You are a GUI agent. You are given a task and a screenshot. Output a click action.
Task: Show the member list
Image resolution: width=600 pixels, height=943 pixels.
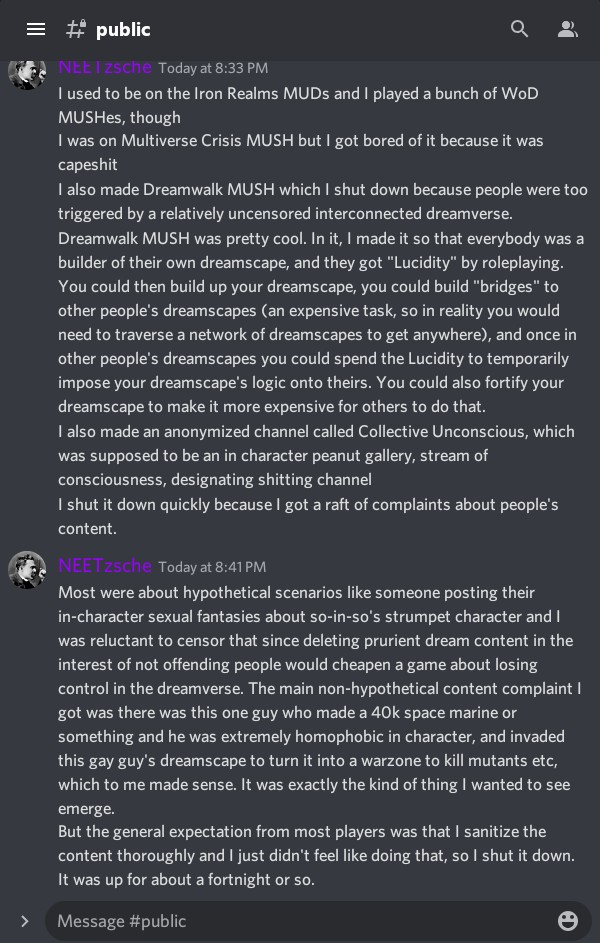(568, 29)
